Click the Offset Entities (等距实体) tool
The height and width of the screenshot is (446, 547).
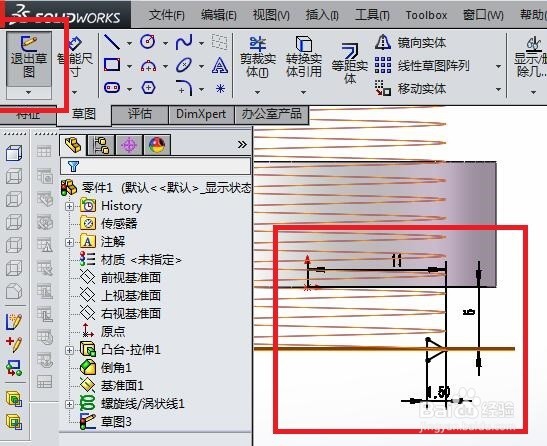[x=350, y=64]
